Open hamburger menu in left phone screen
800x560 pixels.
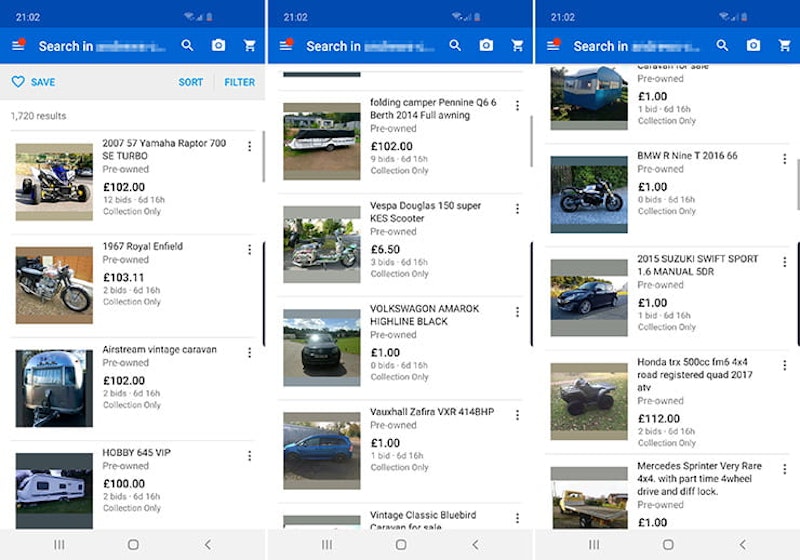tap(18, 45)
